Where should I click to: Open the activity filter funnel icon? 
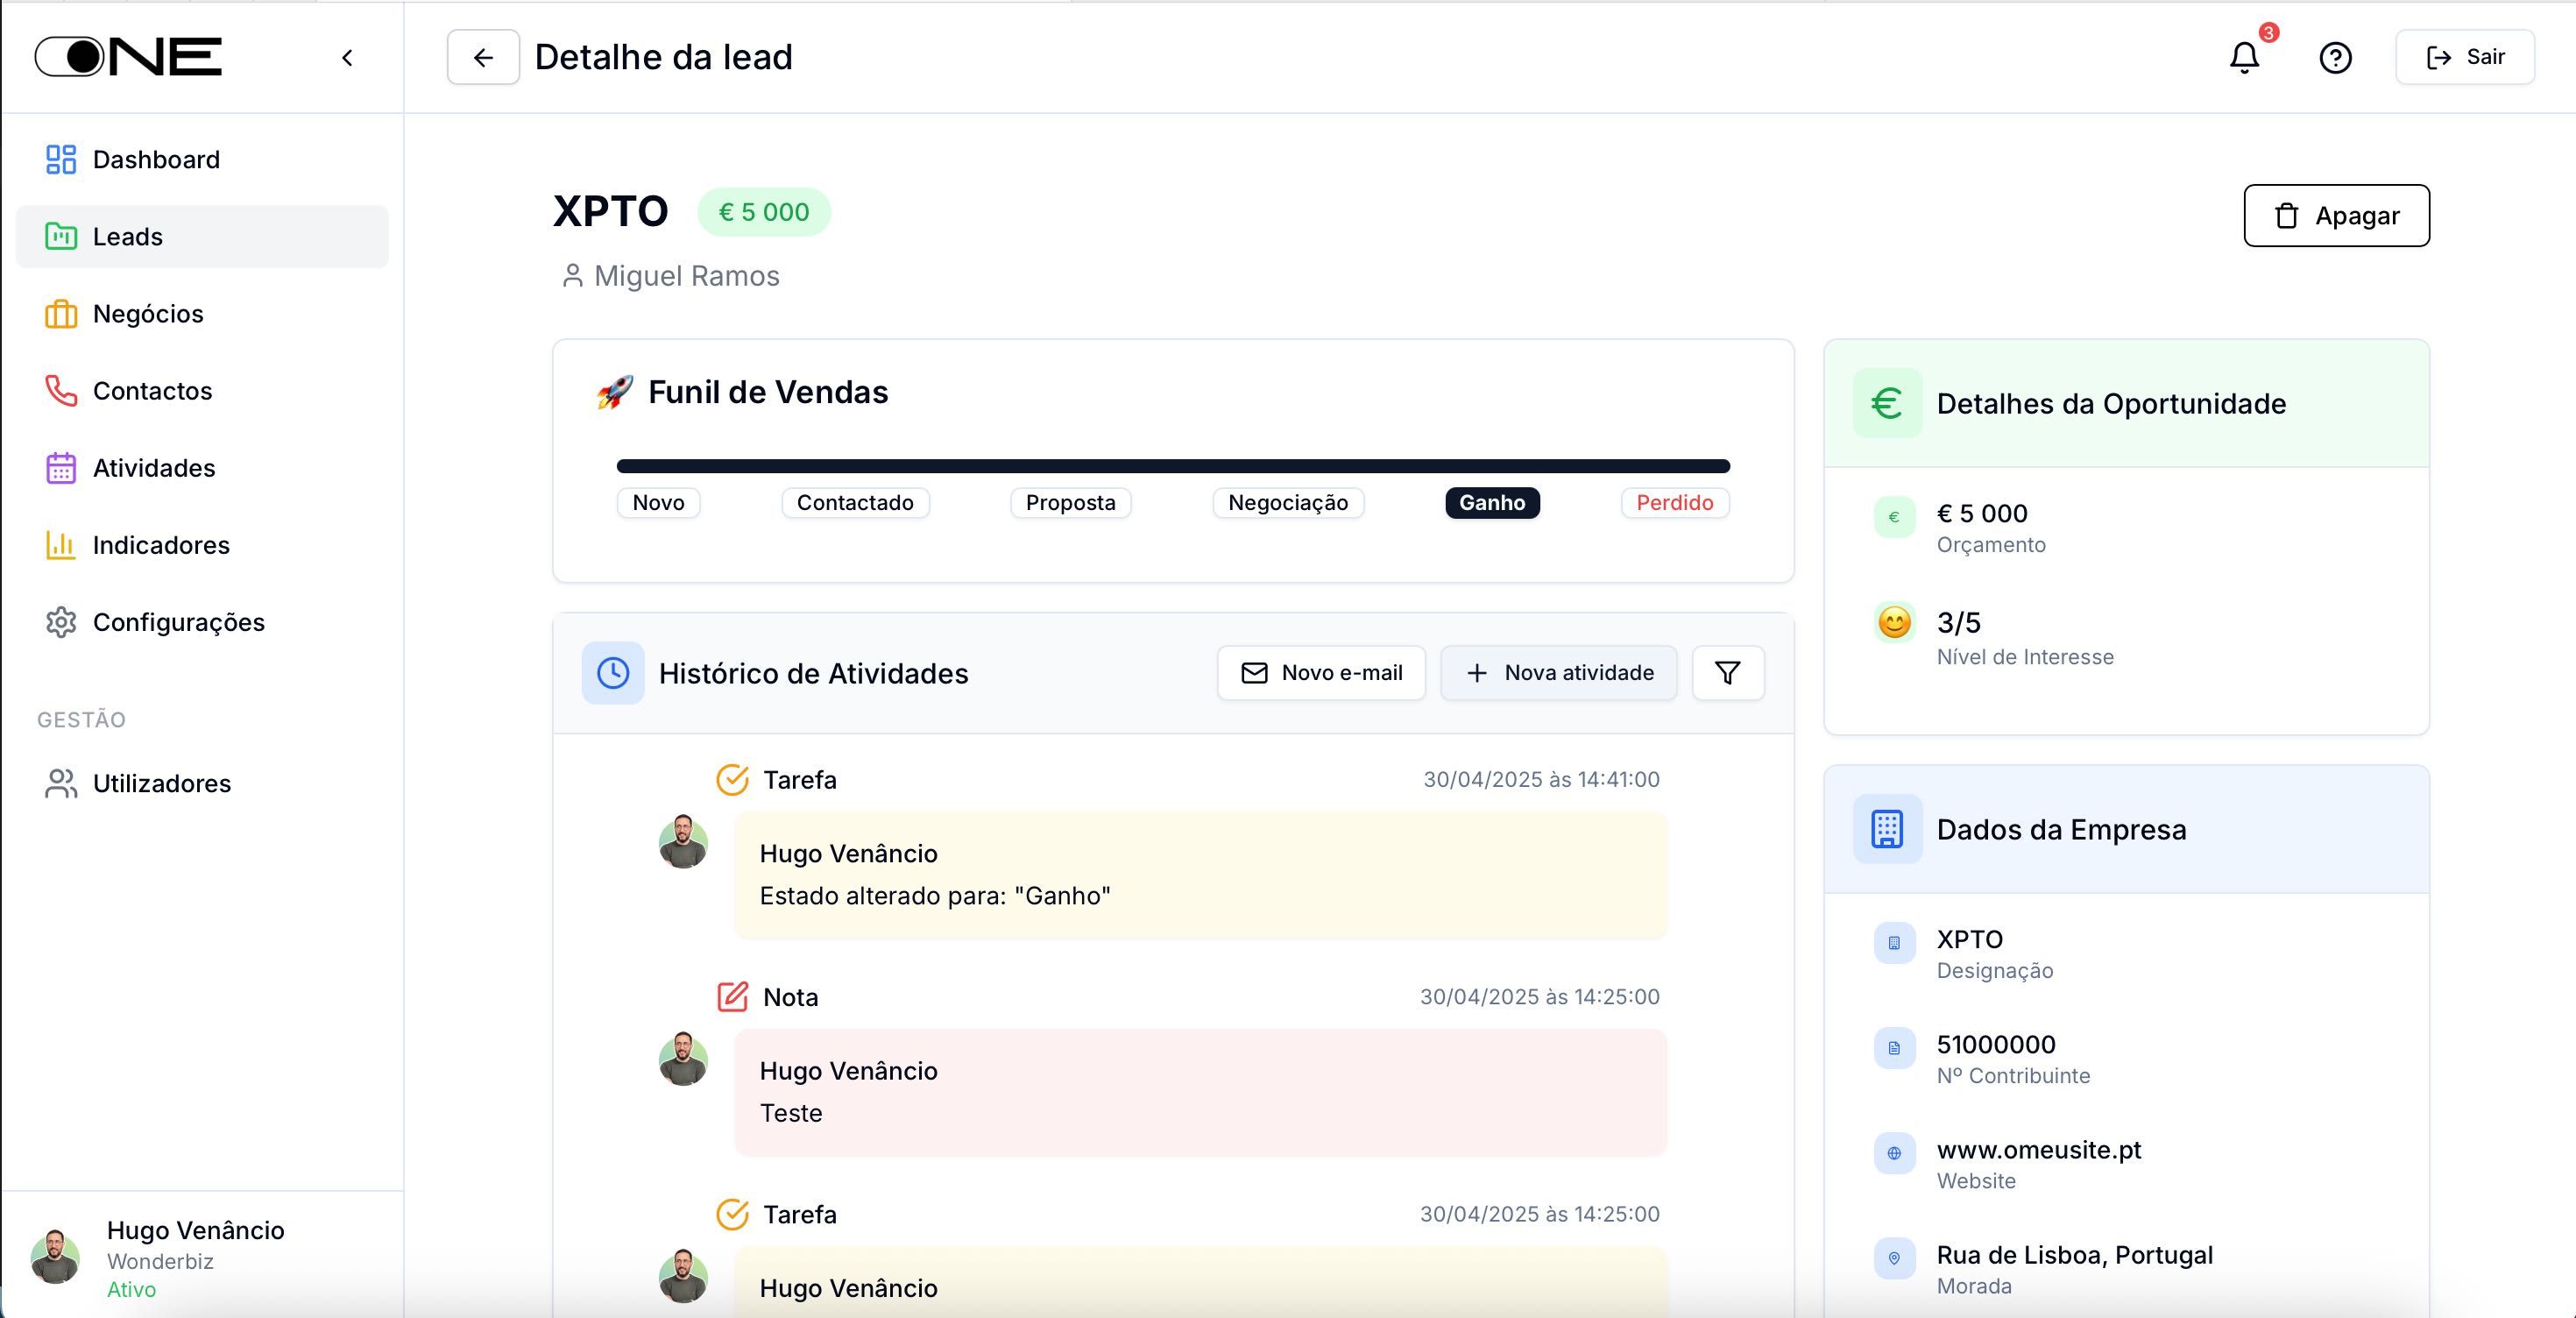coord(1727,673)
